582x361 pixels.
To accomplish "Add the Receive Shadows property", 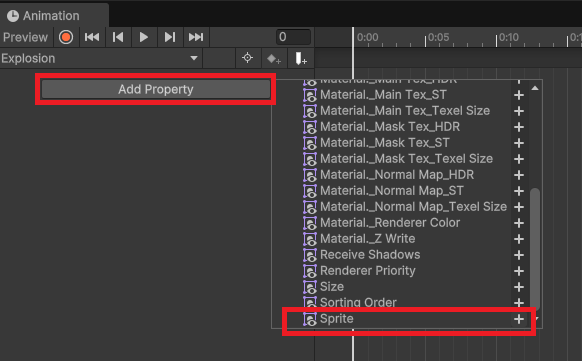I will pos(519,255).
